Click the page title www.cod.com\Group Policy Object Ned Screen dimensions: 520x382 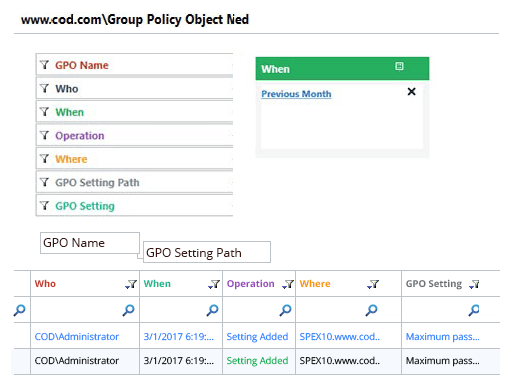[135, 19]
